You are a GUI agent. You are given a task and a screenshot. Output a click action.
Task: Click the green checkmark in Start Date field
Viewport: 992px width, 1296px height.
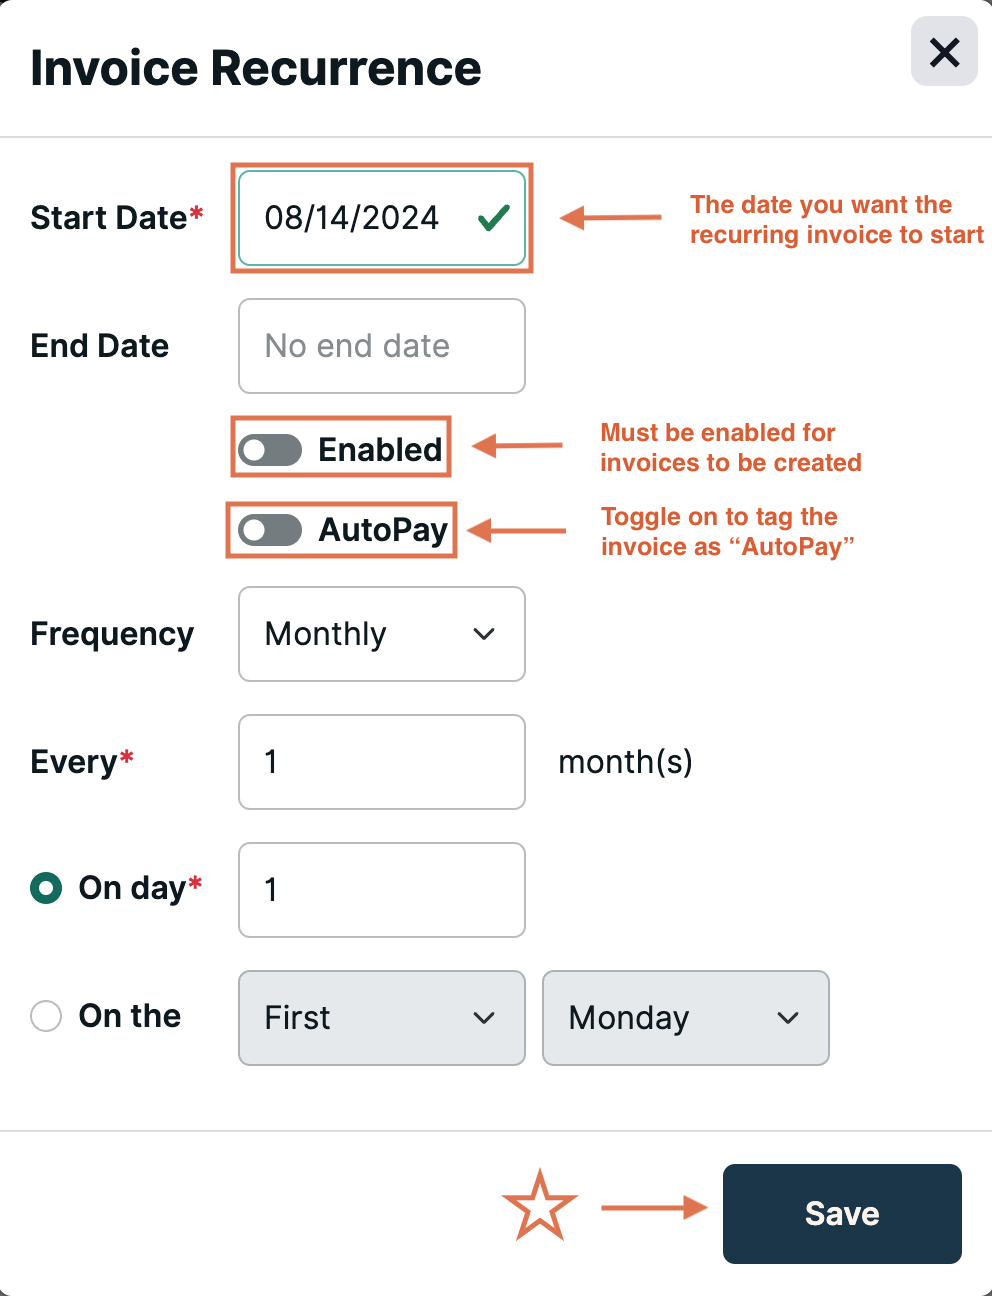pyautogui.click(x=493, y=218)
